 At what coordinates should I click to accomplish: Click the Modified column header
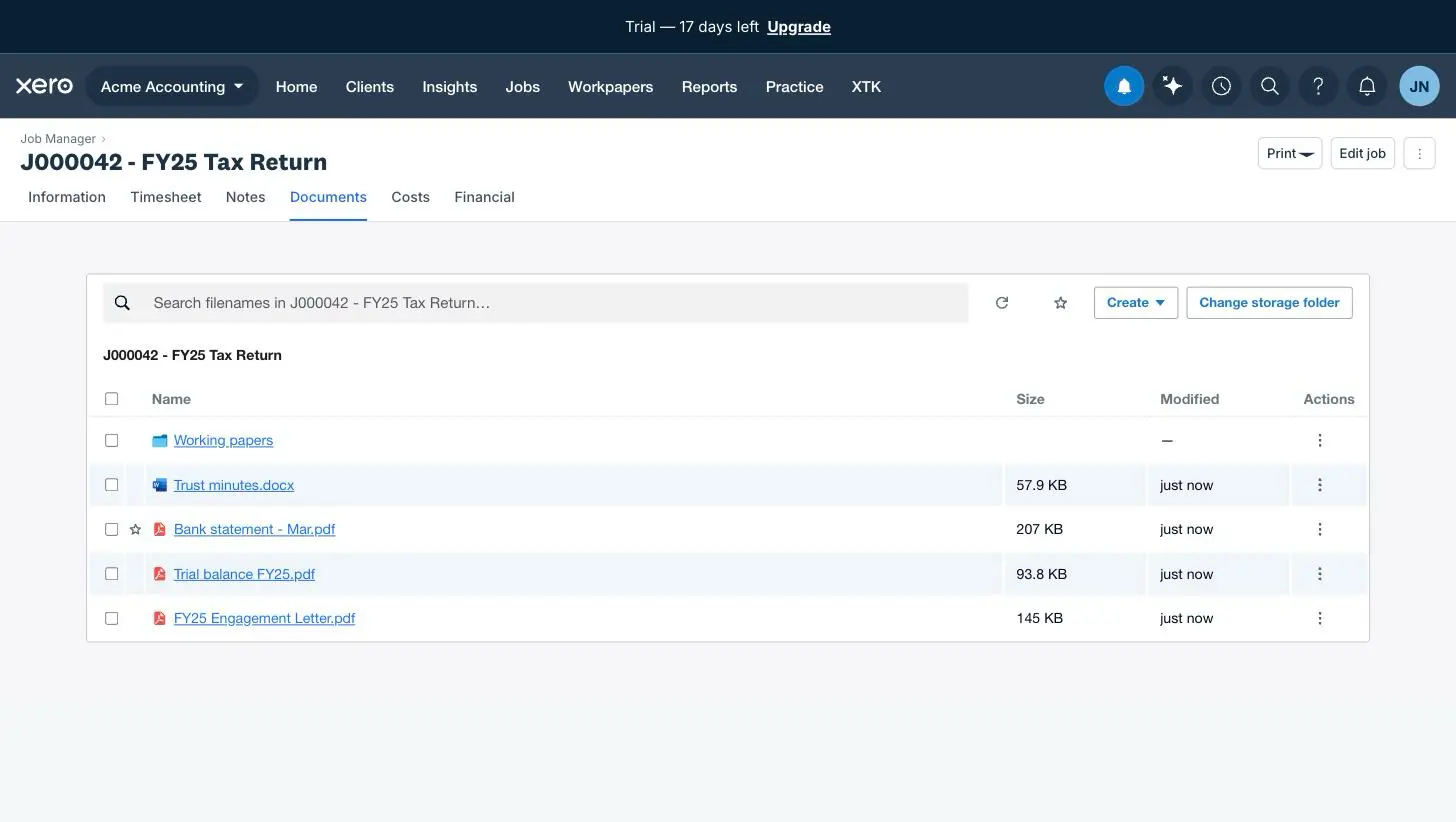pyautogui.click(x=1189, y=399)
